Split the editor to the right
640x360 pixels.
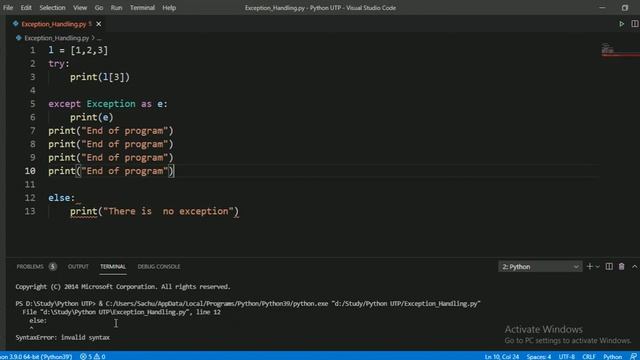[635, 24]
